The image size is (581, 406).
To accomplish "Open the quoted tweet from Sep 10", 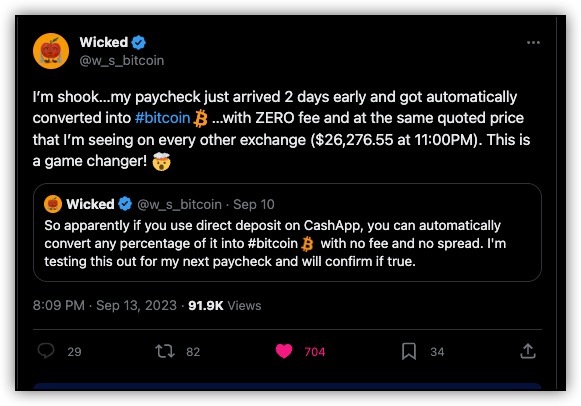I will pos(287,232).
